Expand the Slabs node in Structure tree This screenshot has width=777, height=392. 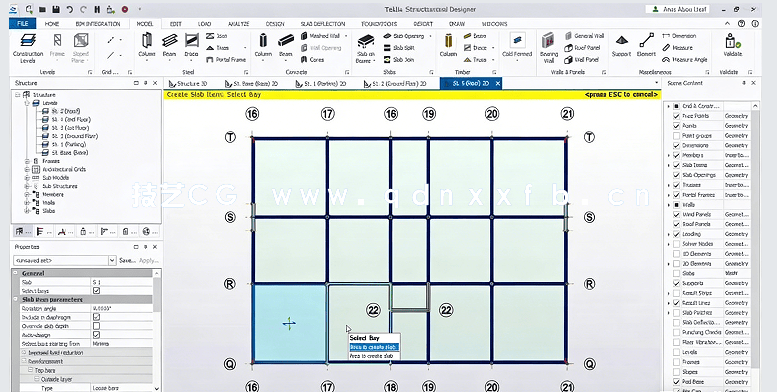point(27,211)
